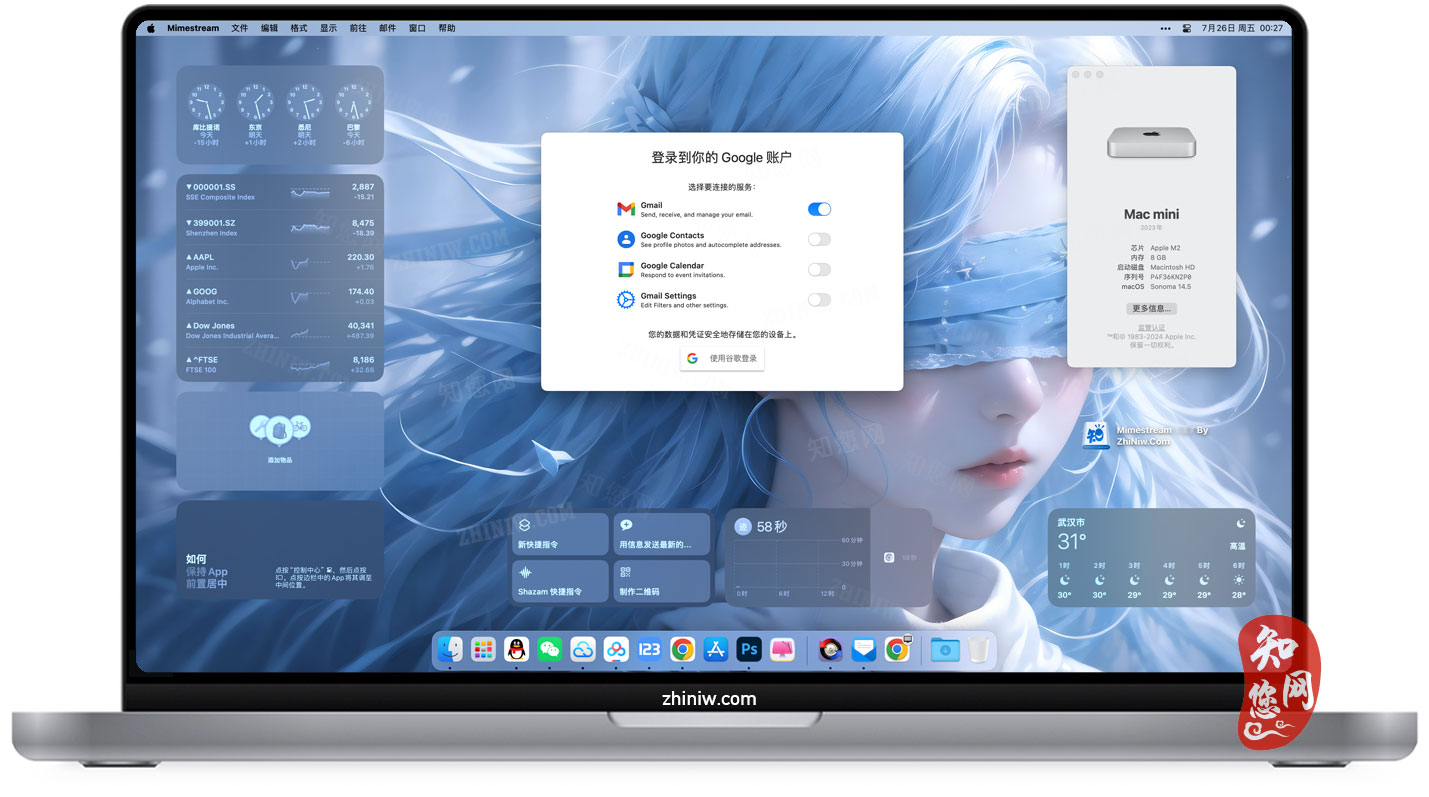Viewport: 1429px width, 797px height.
Task: Click the 使用谷歌登录 sign-in button
Action: pos(722,358)
